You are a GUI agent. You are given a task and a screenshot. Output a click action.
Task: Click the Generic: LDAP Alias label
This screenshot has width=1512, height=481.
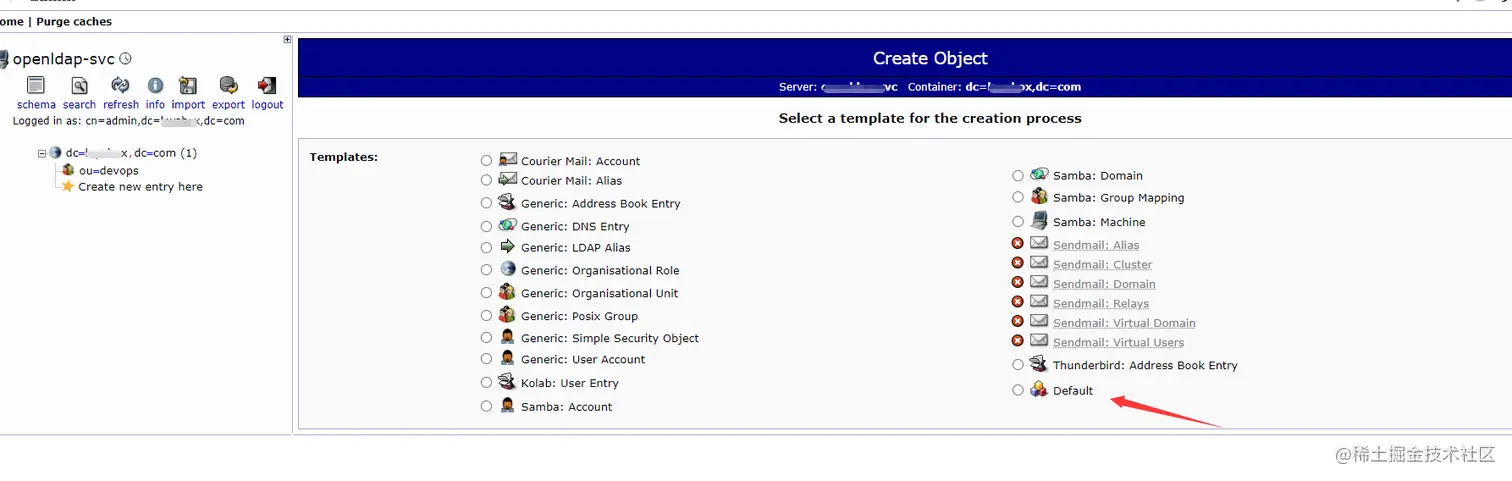point(576,247)
